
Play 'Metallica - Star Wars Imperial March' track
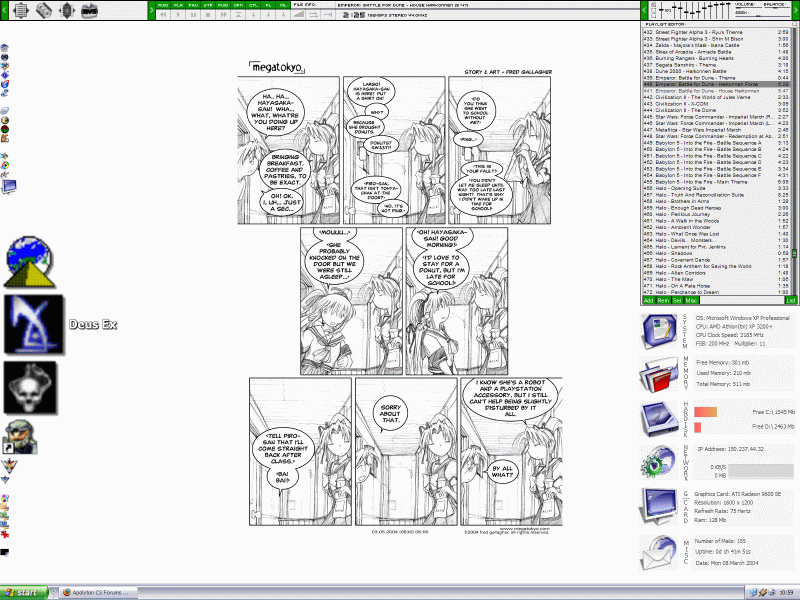[700, 129]
